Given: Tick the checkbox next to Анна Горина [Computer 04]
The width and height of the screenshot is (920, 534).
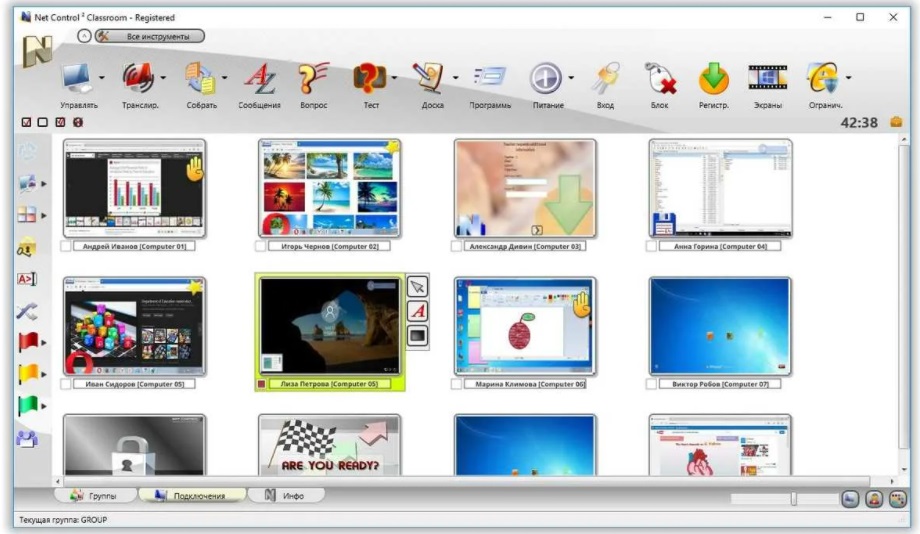Looking at the screenshot, I should pos(652,246).
